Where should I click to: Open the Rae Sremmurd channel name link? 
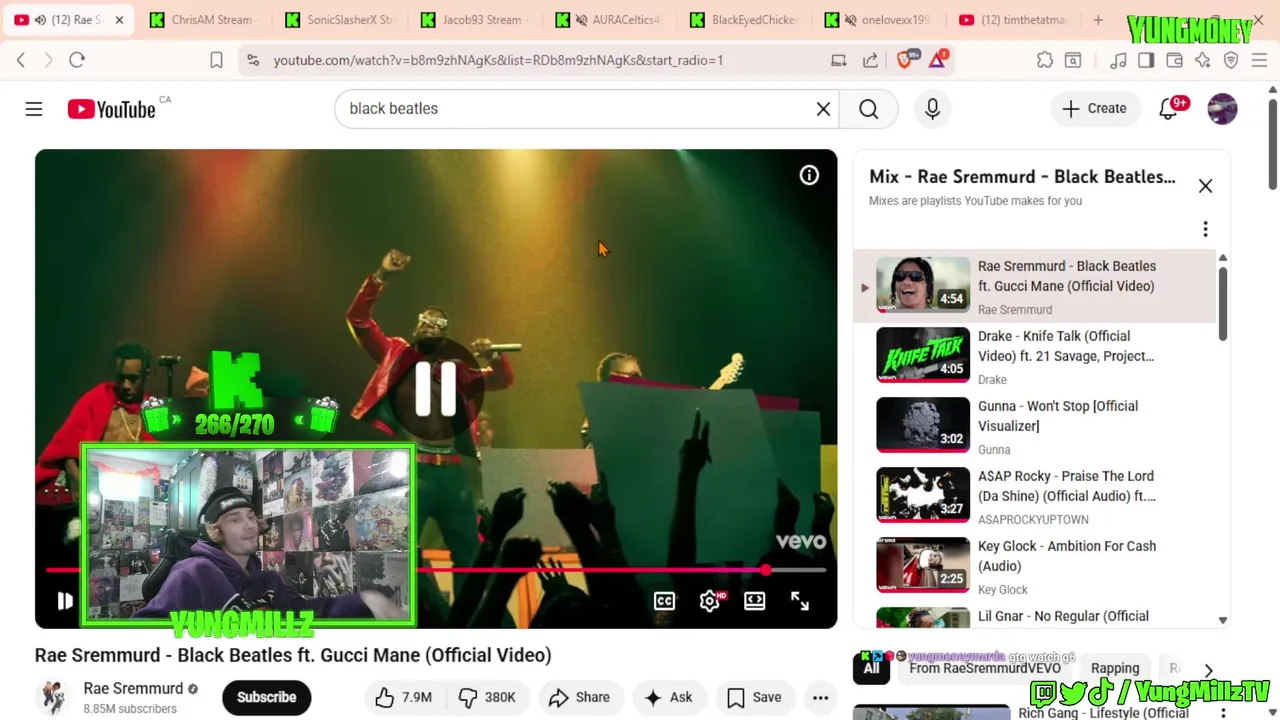coord(133,688)
